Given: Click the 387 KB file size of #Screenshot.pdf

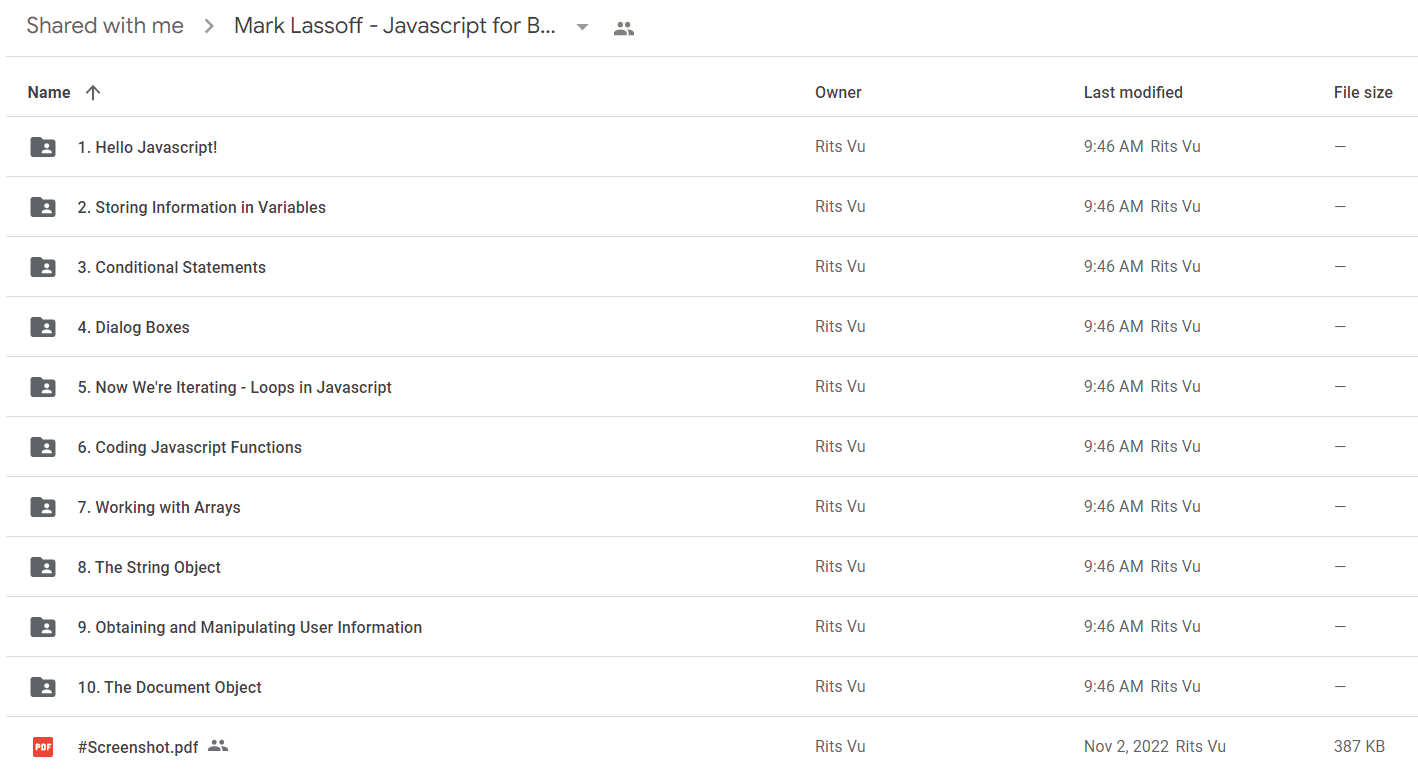Looking at the screenshot, I should 1359,746.
